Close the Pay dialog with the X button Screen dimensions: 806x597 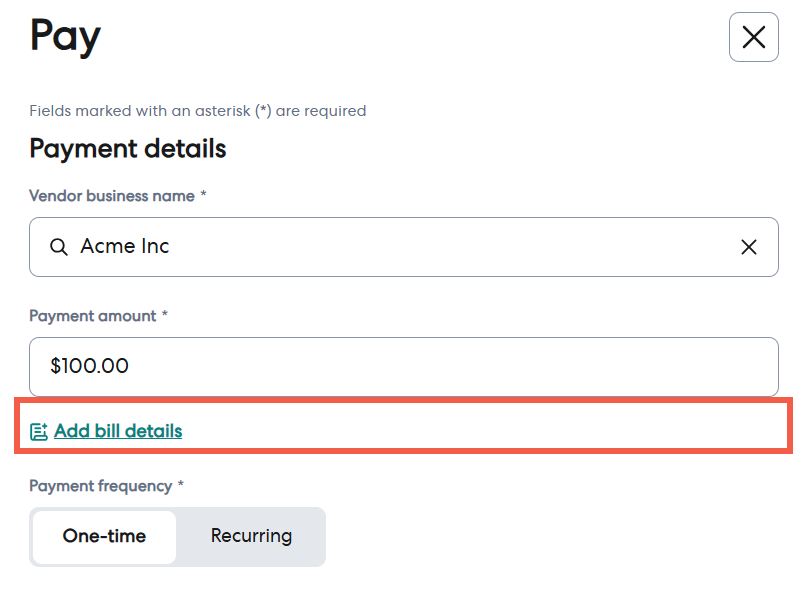coord(753,37)
